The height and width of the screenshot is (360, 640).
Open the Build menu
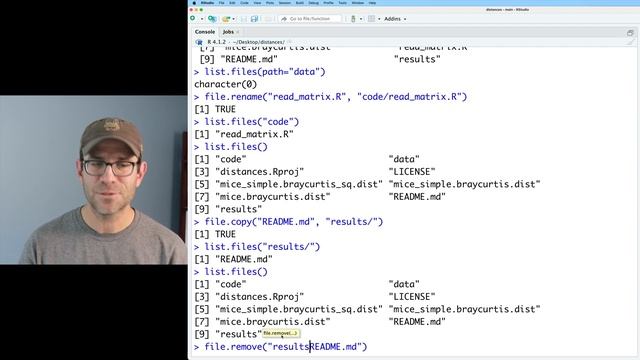click(300, 3)
